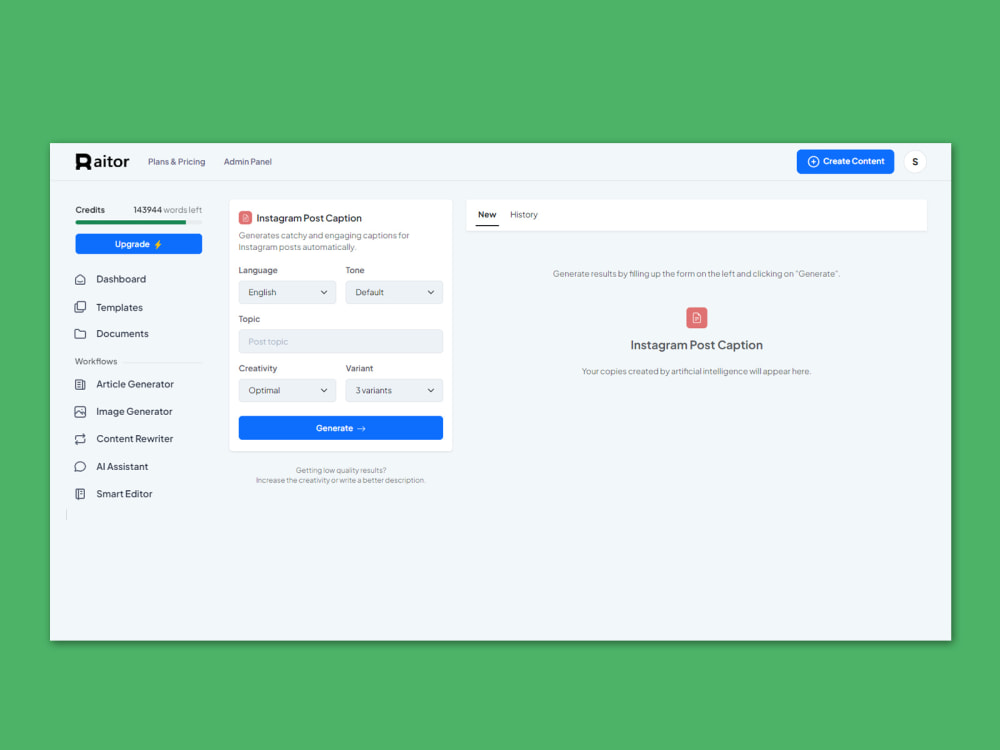The image size is (1000, 750).
Task: Click the large red document icon in results area
Action: point(696,318)
